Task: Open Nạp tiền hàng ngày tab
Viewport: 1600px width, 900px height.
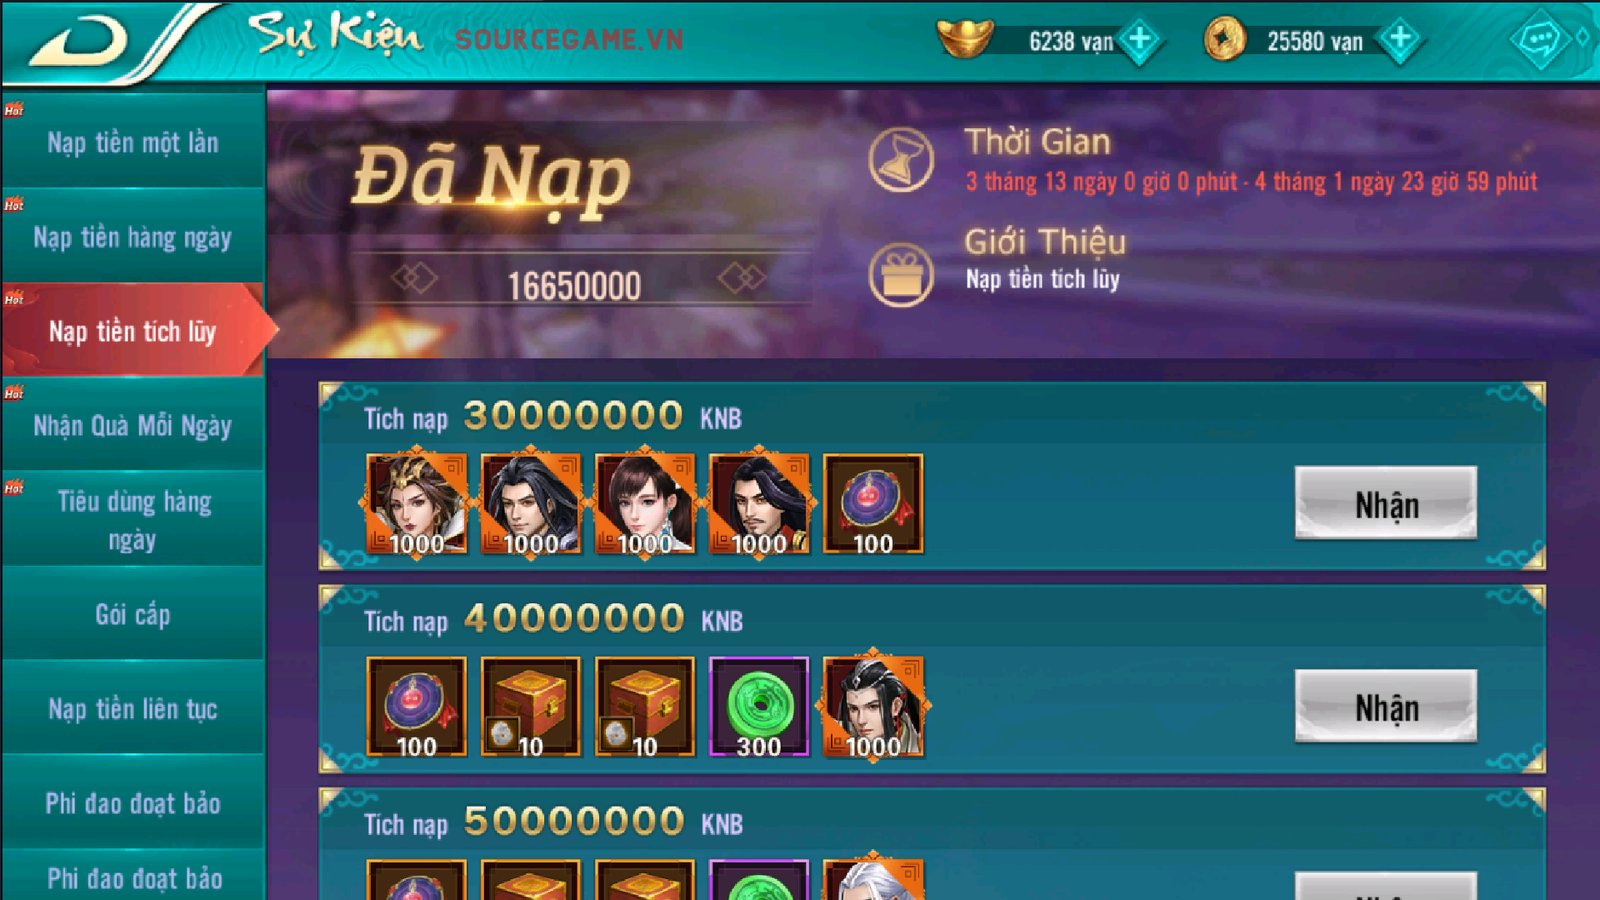Action: (133, 237)
